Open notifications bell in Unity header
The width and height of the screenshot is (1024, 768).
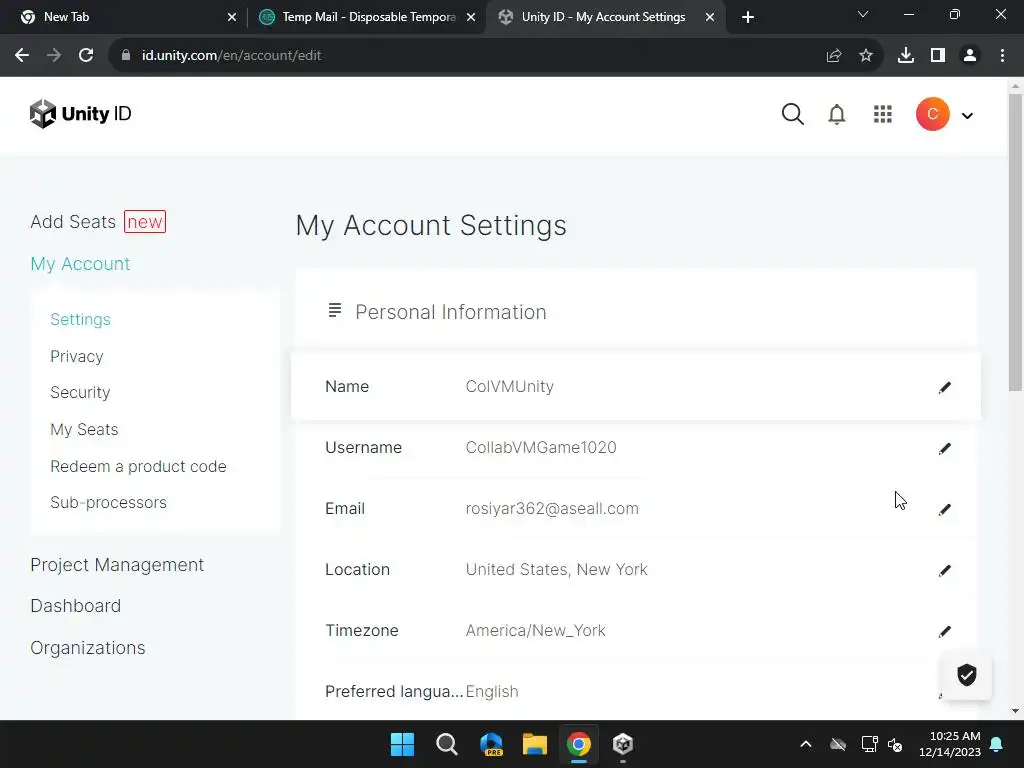coord(837,114)
